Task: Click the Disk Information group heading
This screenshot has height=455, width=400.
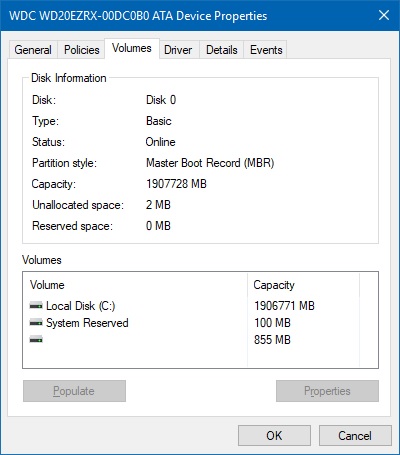Action: [x=69, y=78]
